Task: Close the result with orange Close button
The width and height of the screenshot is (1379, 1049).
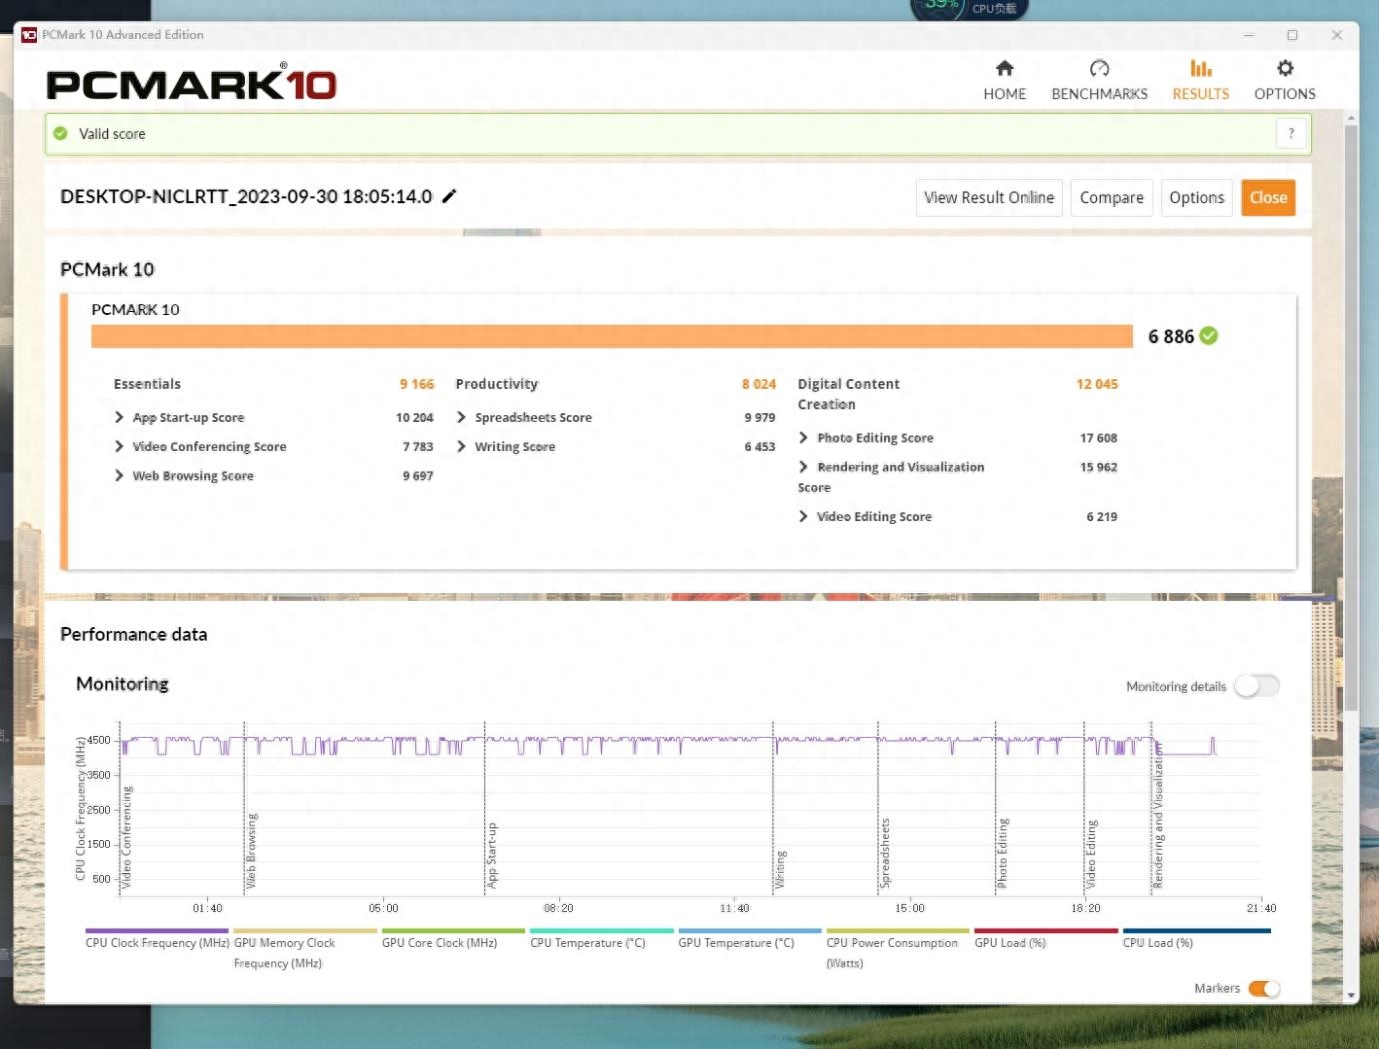Action: 1268,197
